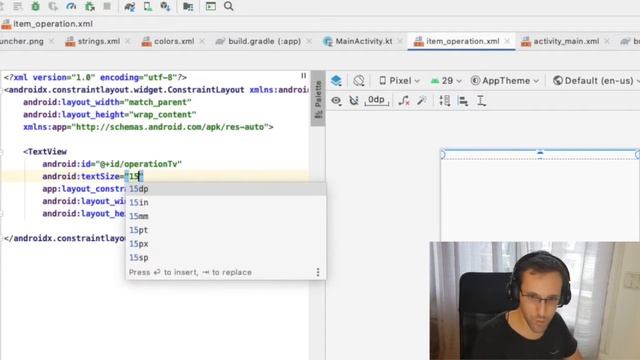Screen dimensions: 640x360
Task: Click the Design Surface layers icon
Action: (336, 80)
